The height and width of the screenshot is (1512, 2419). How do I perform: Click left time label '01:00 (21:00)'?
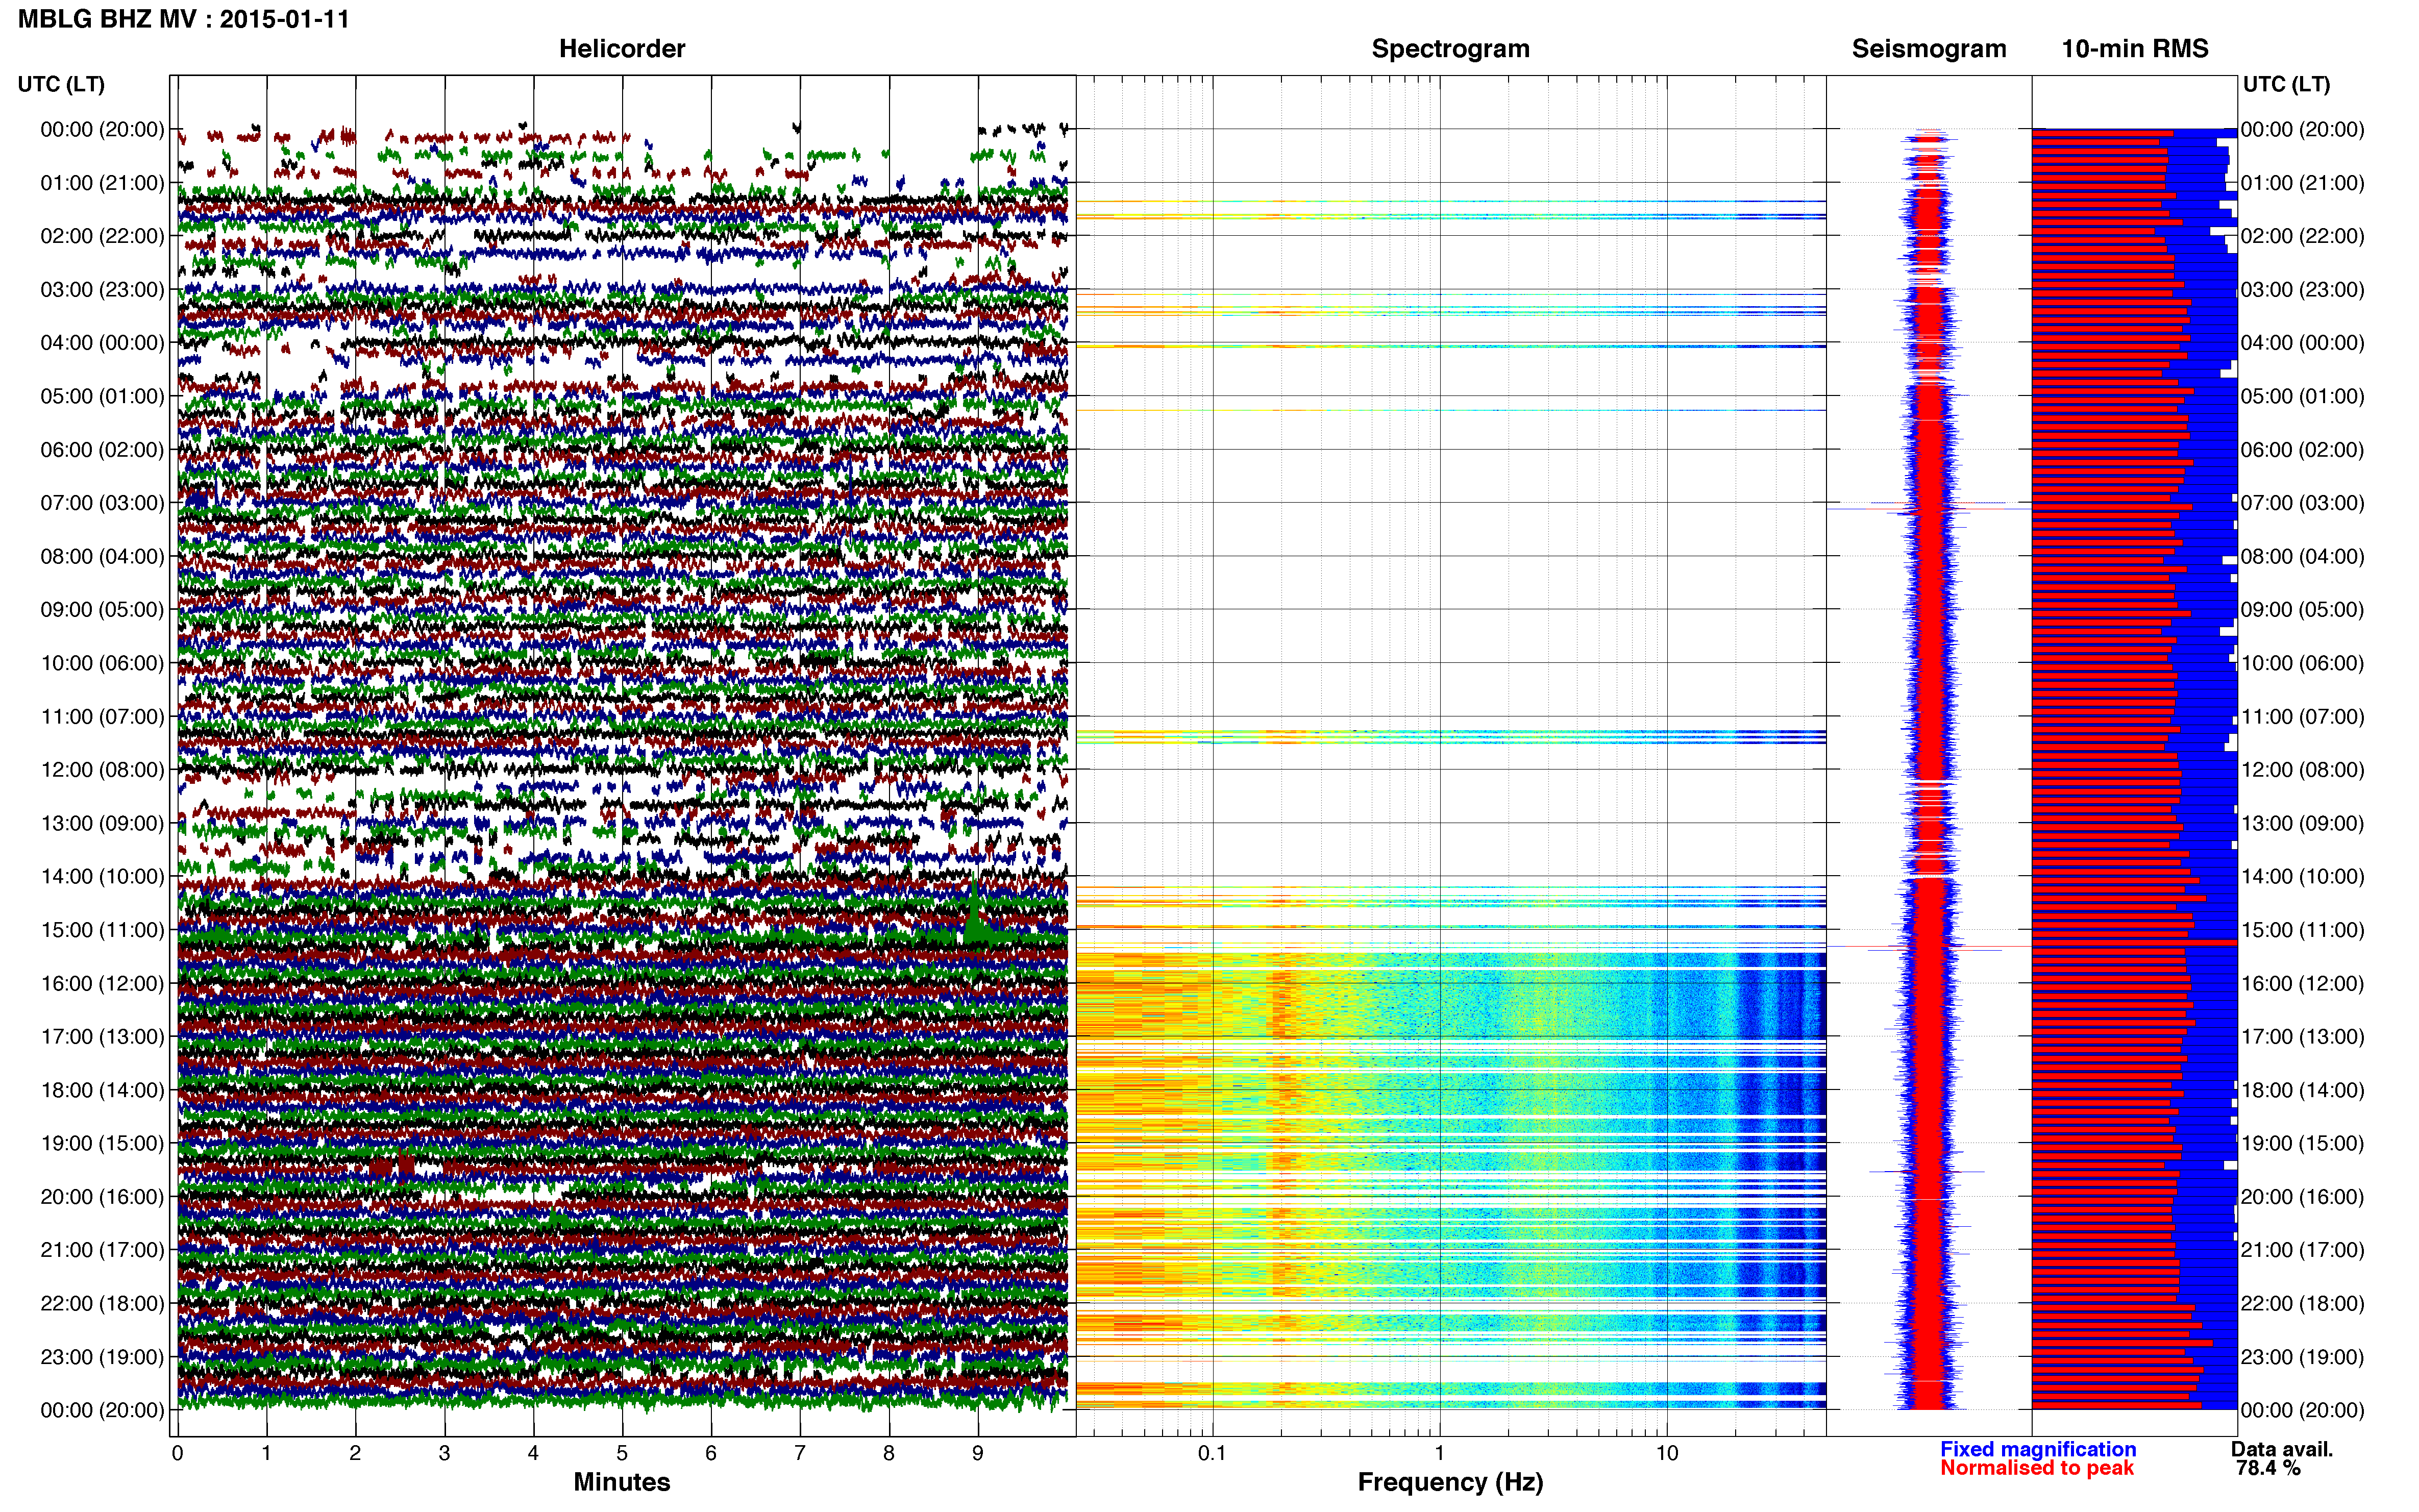(x=102, y=183)
